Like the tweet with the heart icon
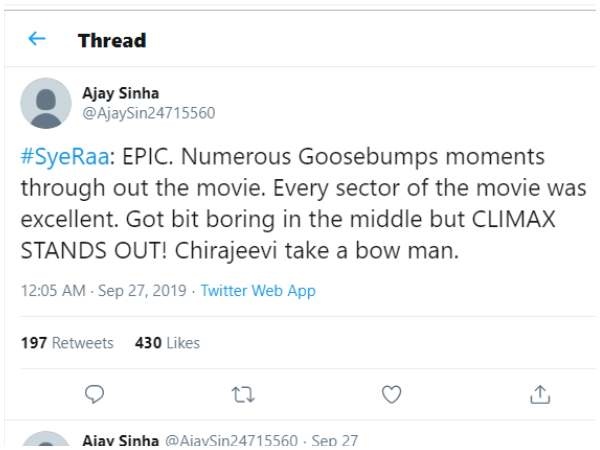 (x=391, y=394)
